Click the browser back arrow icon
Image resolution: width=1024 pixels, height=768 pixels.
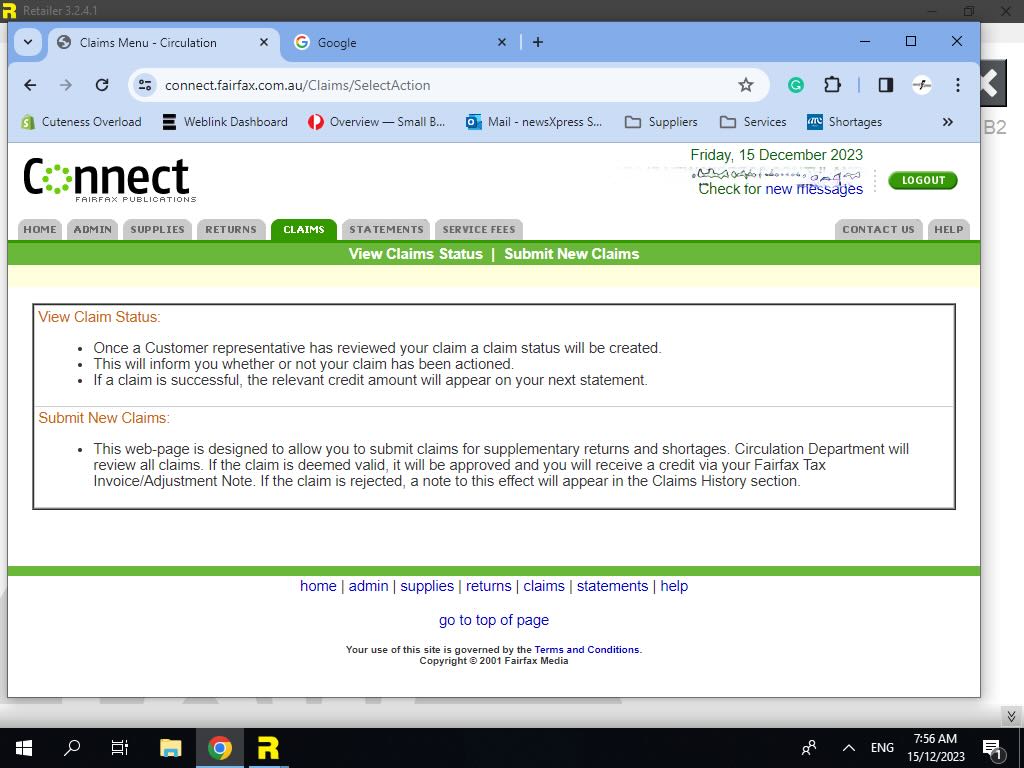30,85
